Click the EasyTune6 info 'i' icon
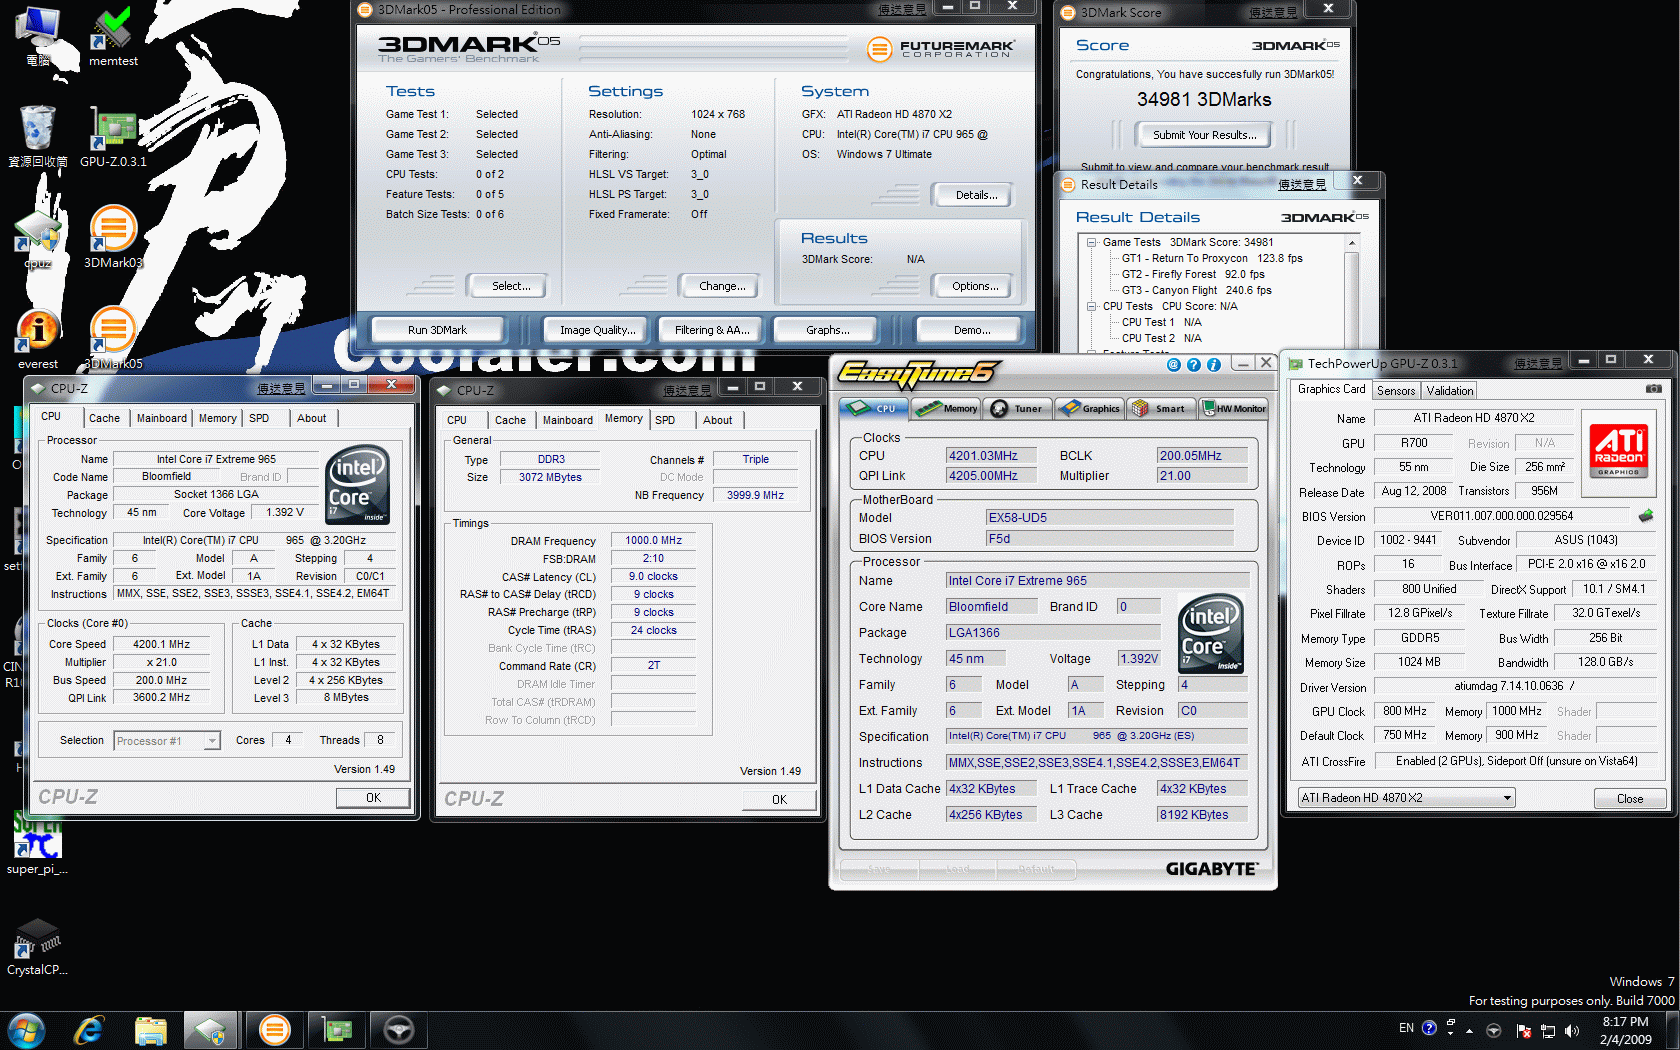This screenshot has width=1680, height=1050. (1213, 365)
